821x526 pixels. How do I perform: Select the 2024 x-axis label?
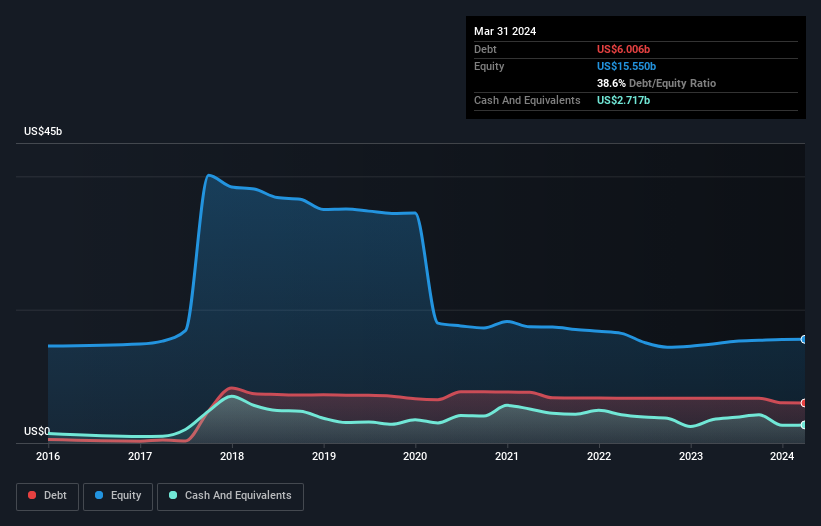click(x=782, y=456)
